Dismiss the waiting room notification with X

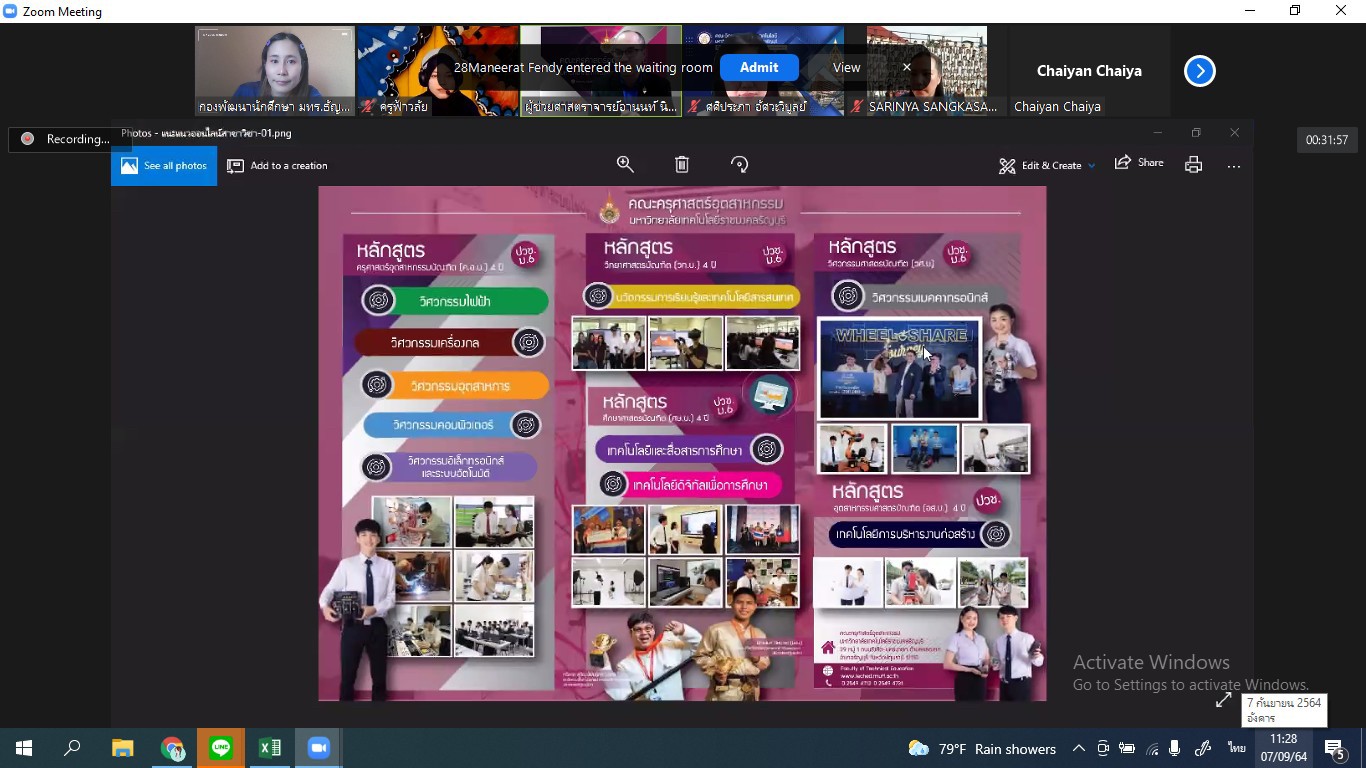click(x=906, y=67)
